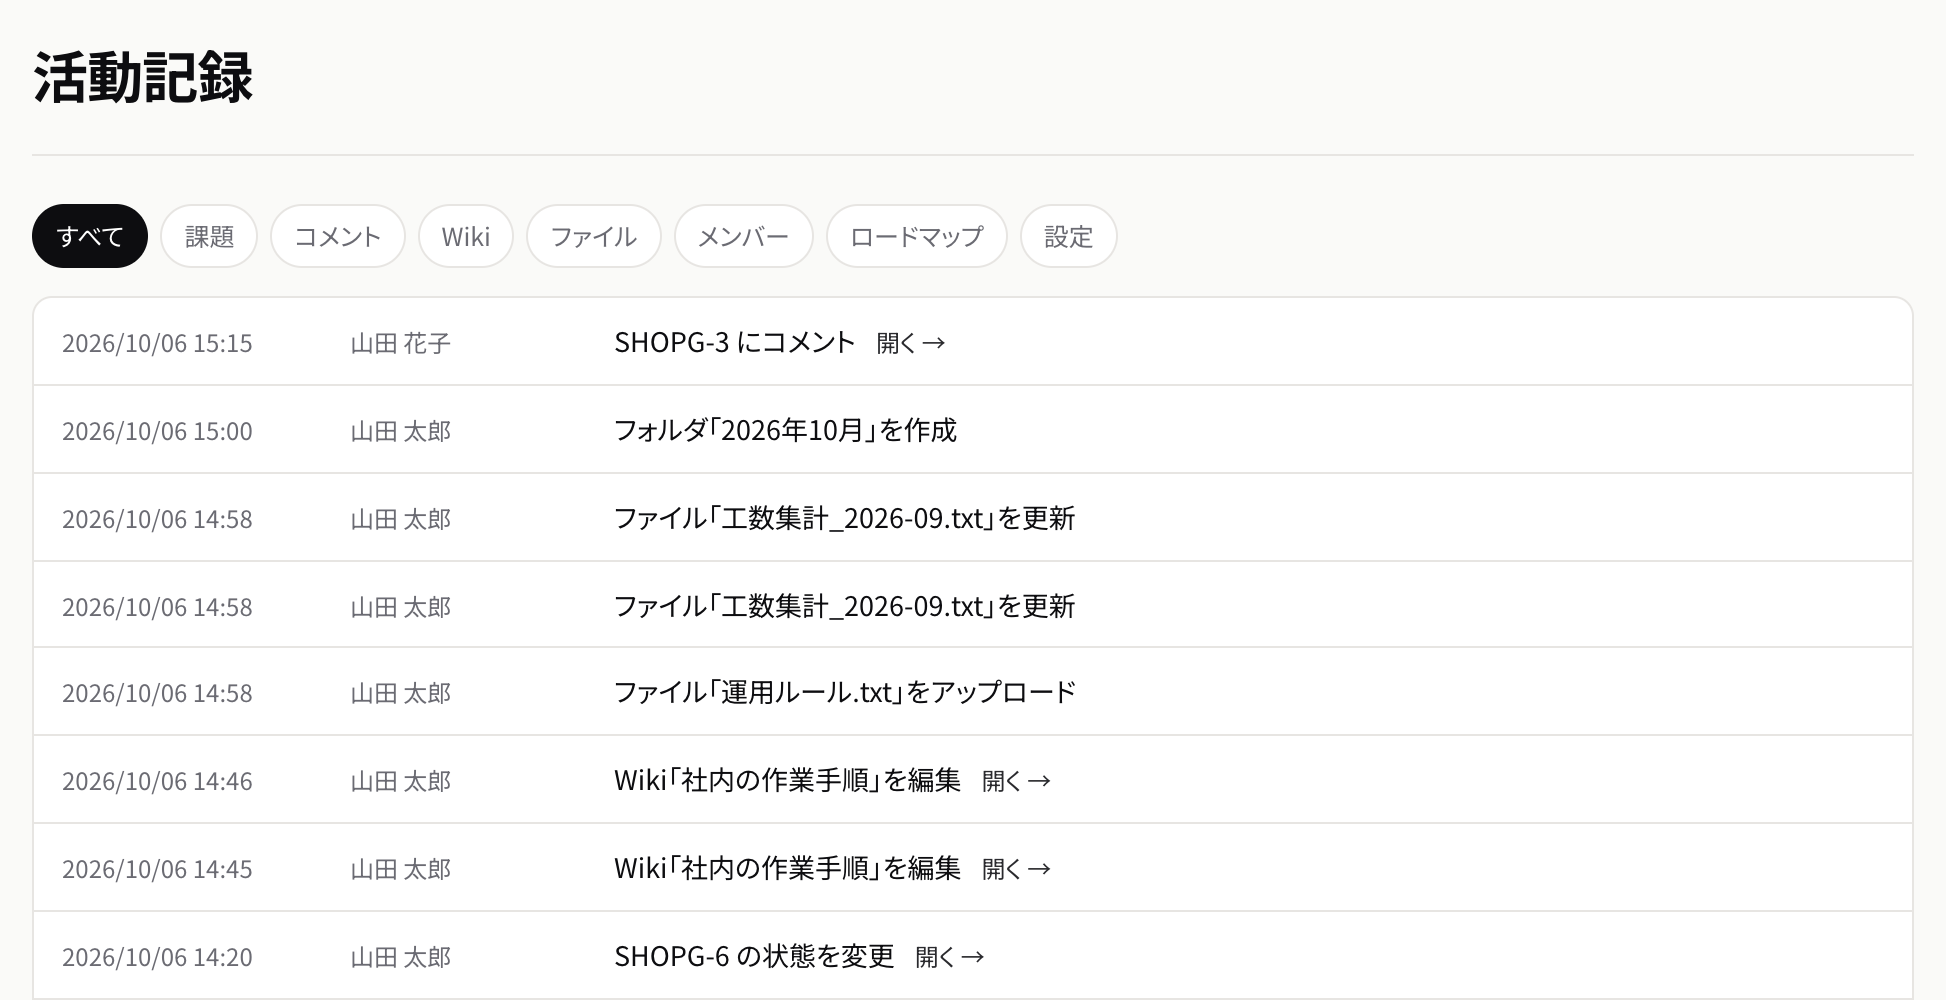Open Wiki edit from 14:46
This screenshot has width=1946, height=1000.
1017,781
